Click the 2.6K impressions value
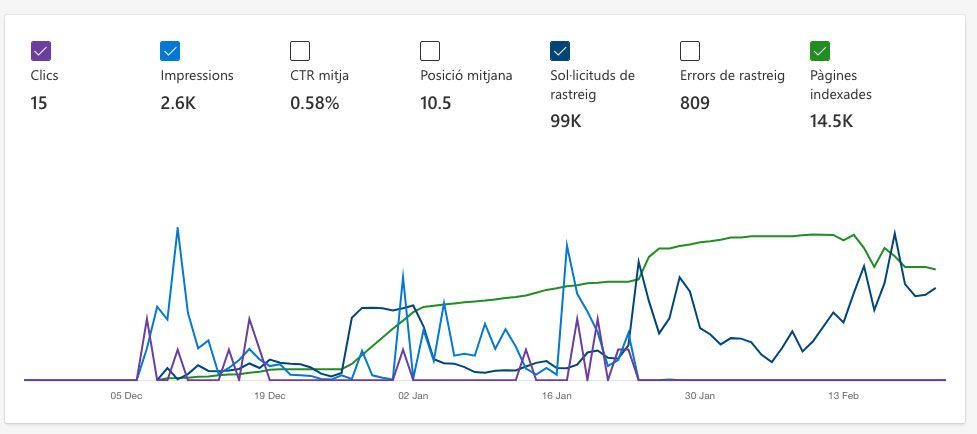 (178, 103)
